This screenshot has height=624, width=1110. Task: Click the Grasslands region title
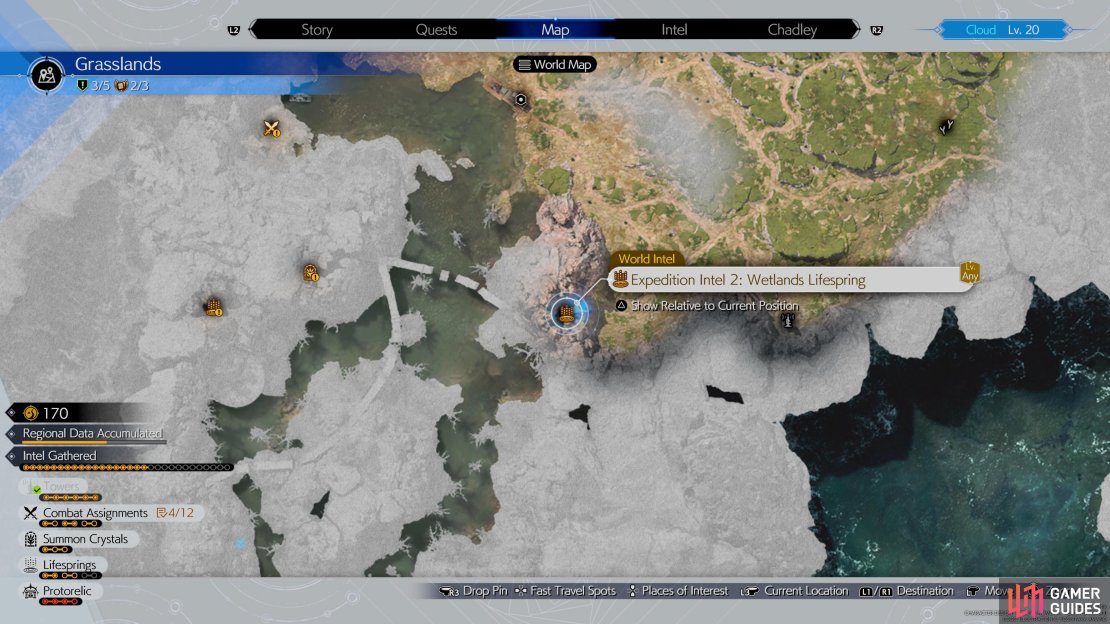click(118, 64)
